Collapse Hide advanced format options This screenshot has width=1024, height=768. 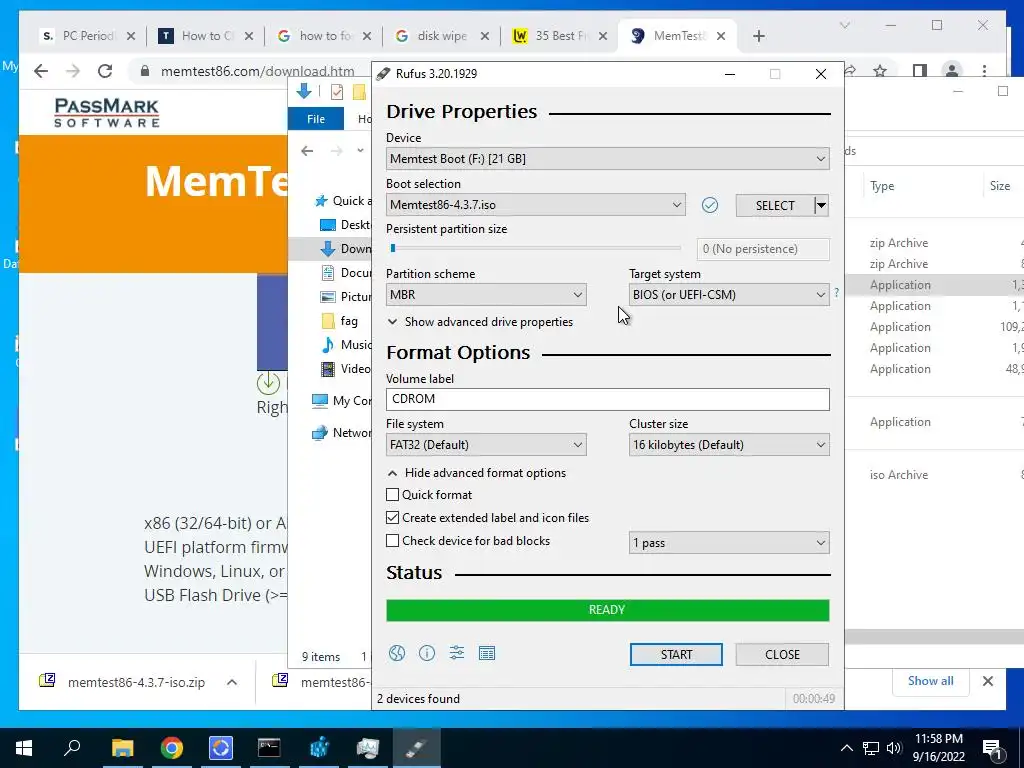tap(477, 473)
